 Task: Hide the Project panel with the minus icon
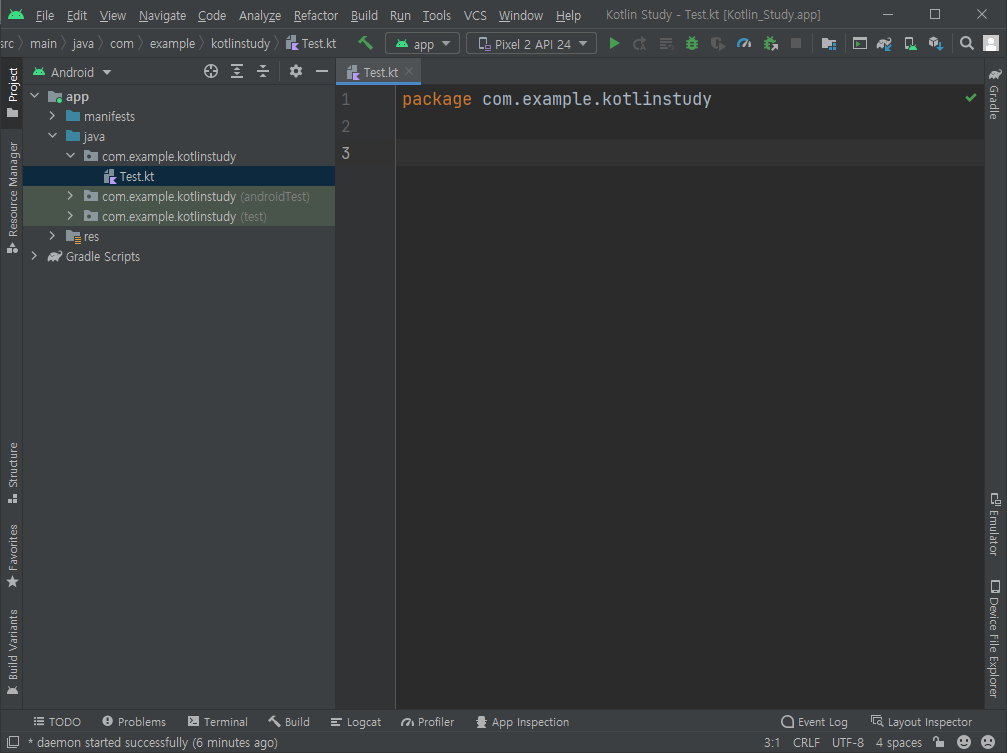pos(322,71)
